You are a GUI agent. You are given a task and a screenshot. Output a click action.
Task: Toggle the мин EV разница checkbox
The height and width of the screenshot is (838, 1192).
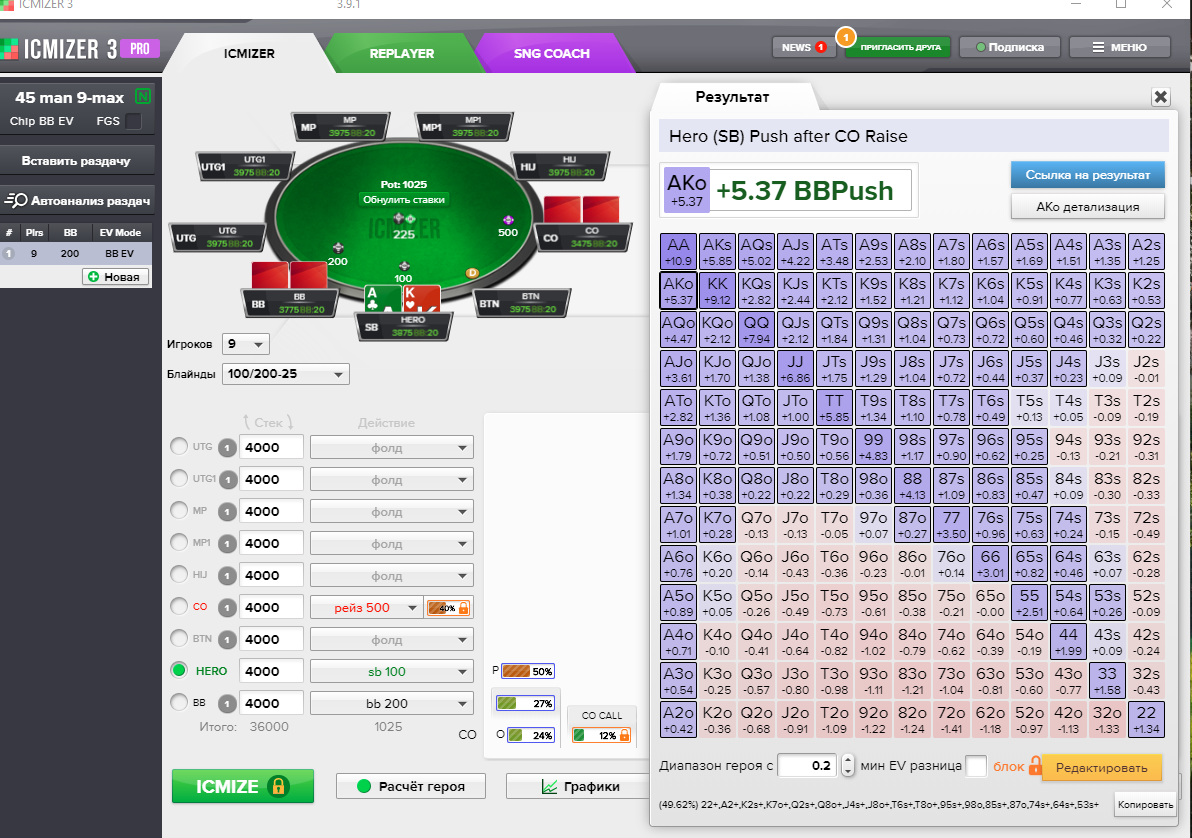click(x=975, y=766)
